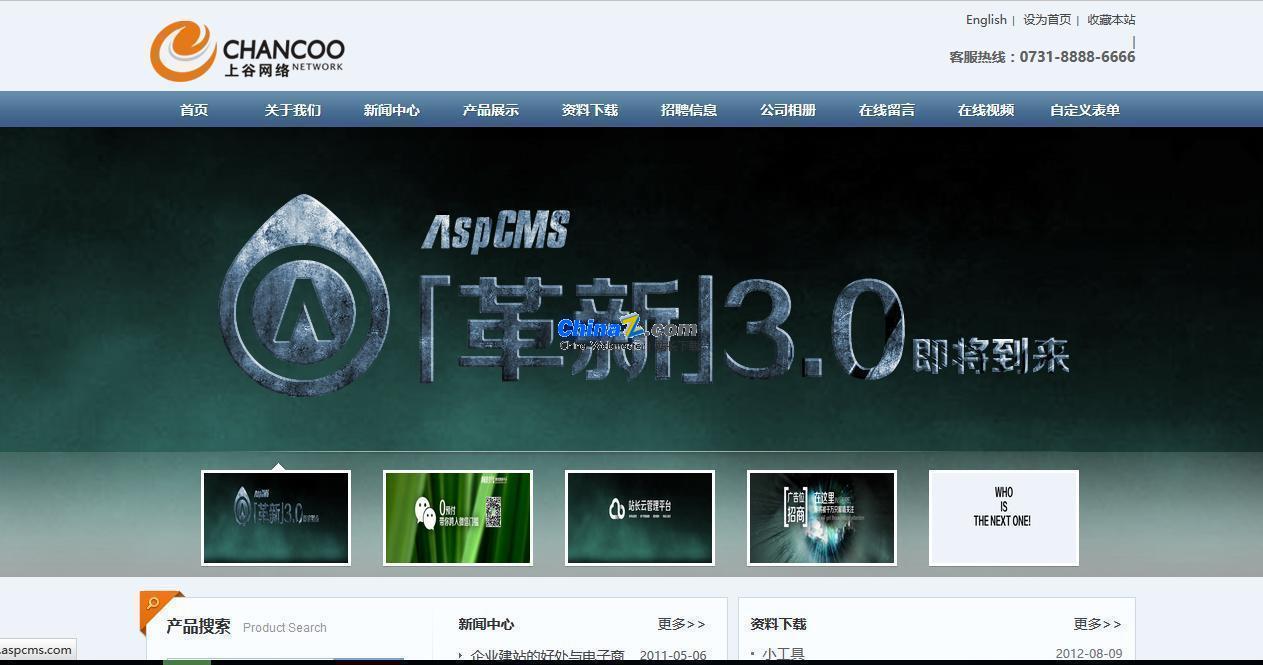This screenshot has height=665, width=1263.
Task: Open 更多>> beside 新闻中心 section
Action: 681,624
